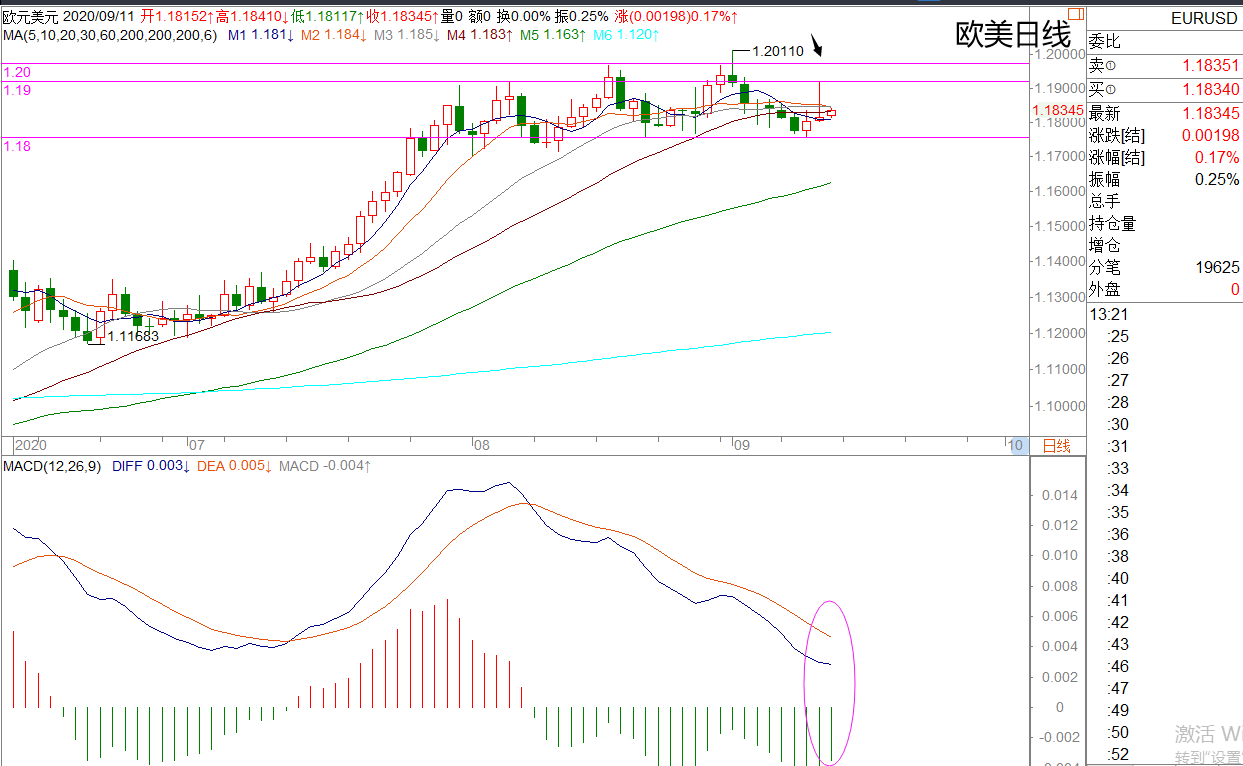The image size is (1243, 766).
Task: Select the 最新 latest price row
Action: (x=1164, y=113)
